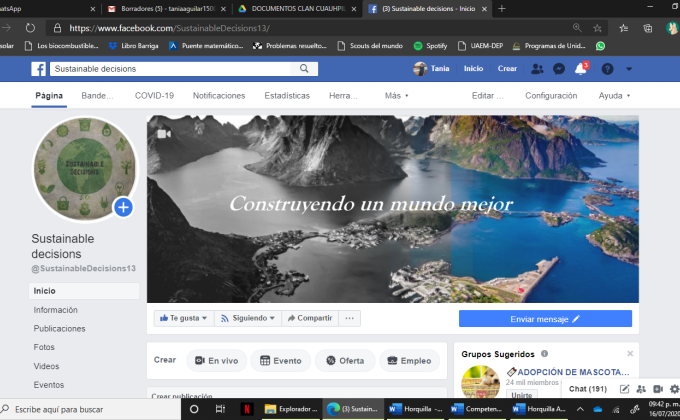Click the Enviar mensaje button

[545, 318]
